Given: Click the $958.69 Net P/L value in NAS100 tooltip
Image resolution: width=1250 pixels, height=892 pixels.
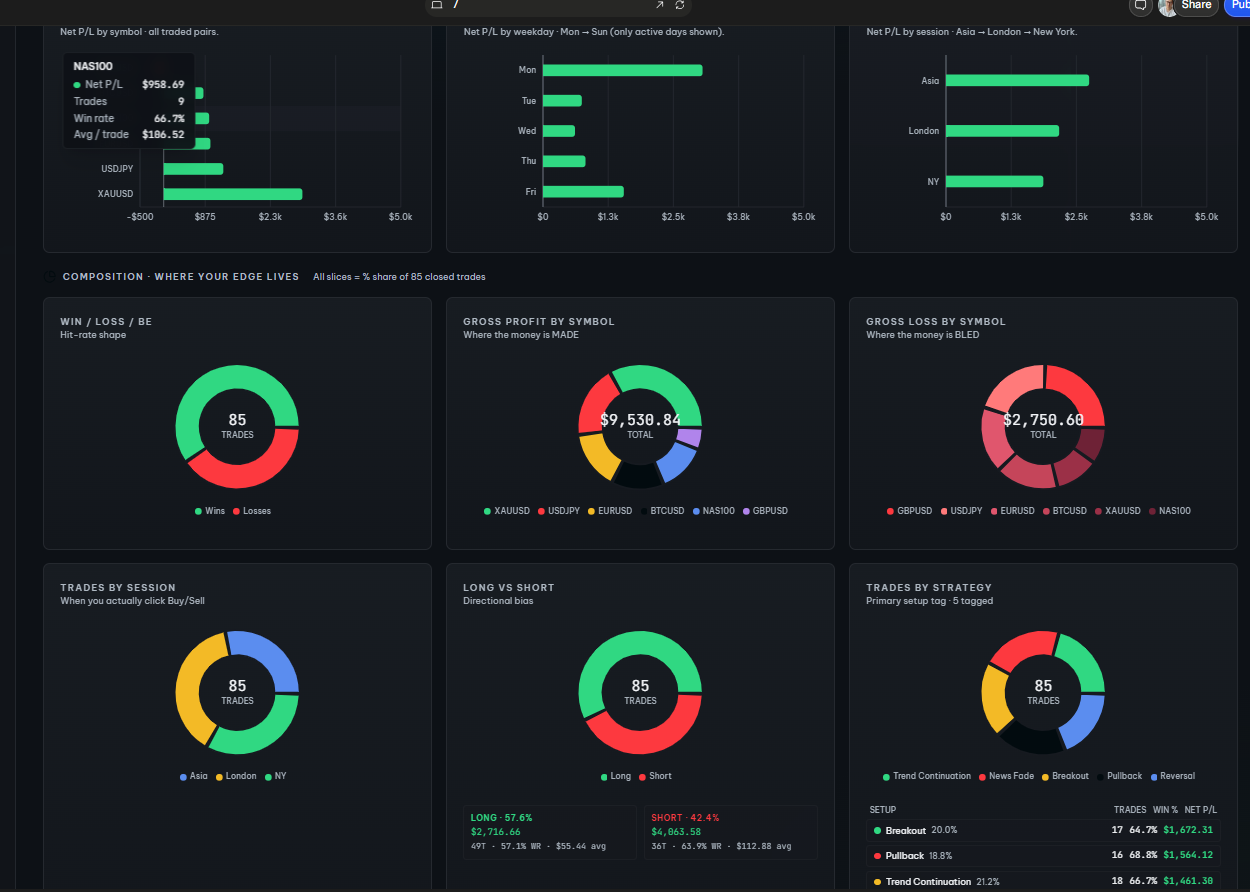Looking at the screenshot, I should click(163, 84).
